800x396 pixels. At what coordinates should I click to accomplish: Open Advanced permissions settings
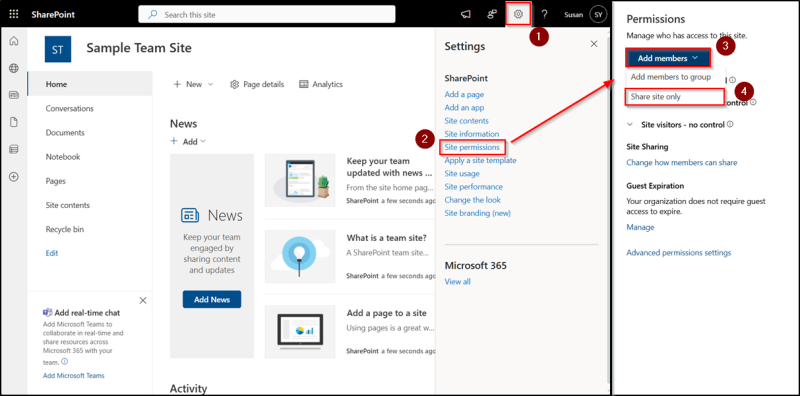pyautogui.click(x=679, y=253)
